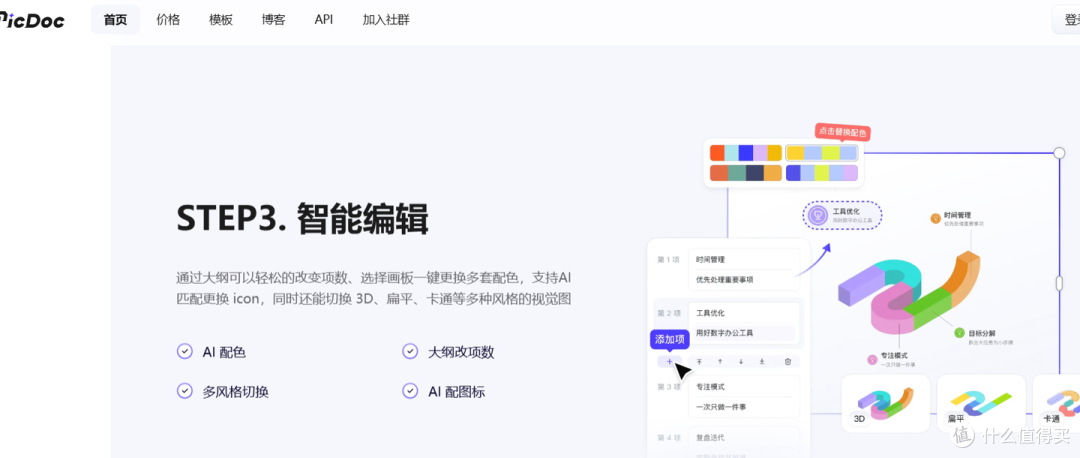The image size is (1080, 458).
Task: Click the 点击替换配色 tooltip
Action: pyautogui.click(x=841, y=132)
